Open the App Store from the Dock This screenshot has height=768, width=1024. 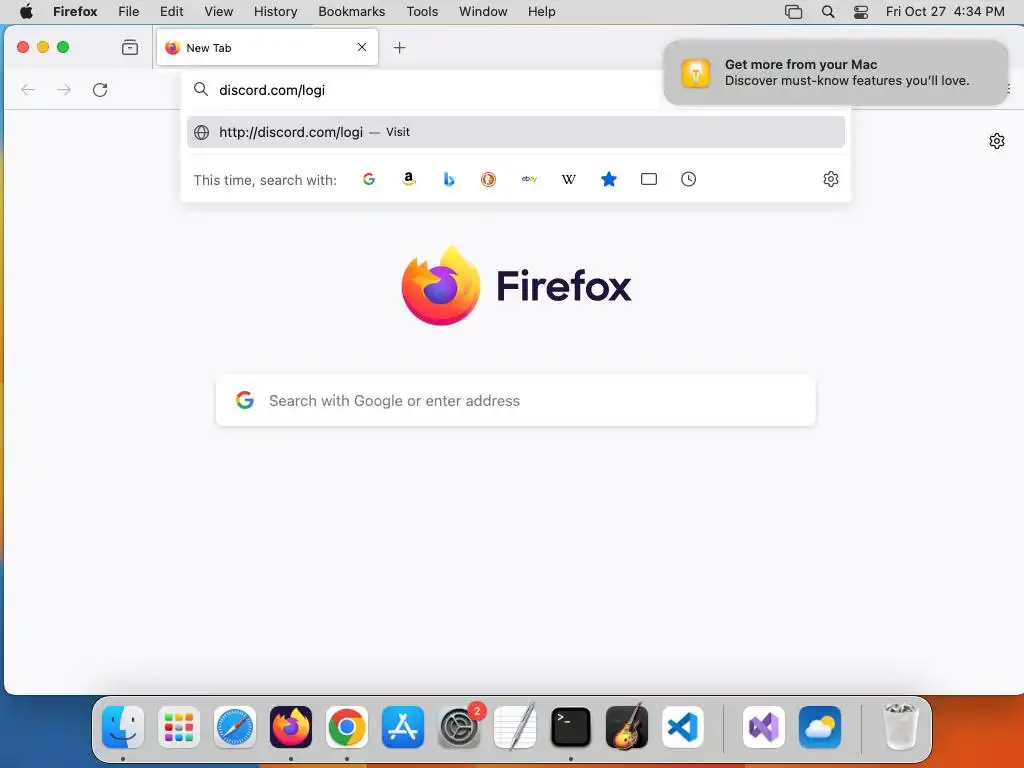403,727
